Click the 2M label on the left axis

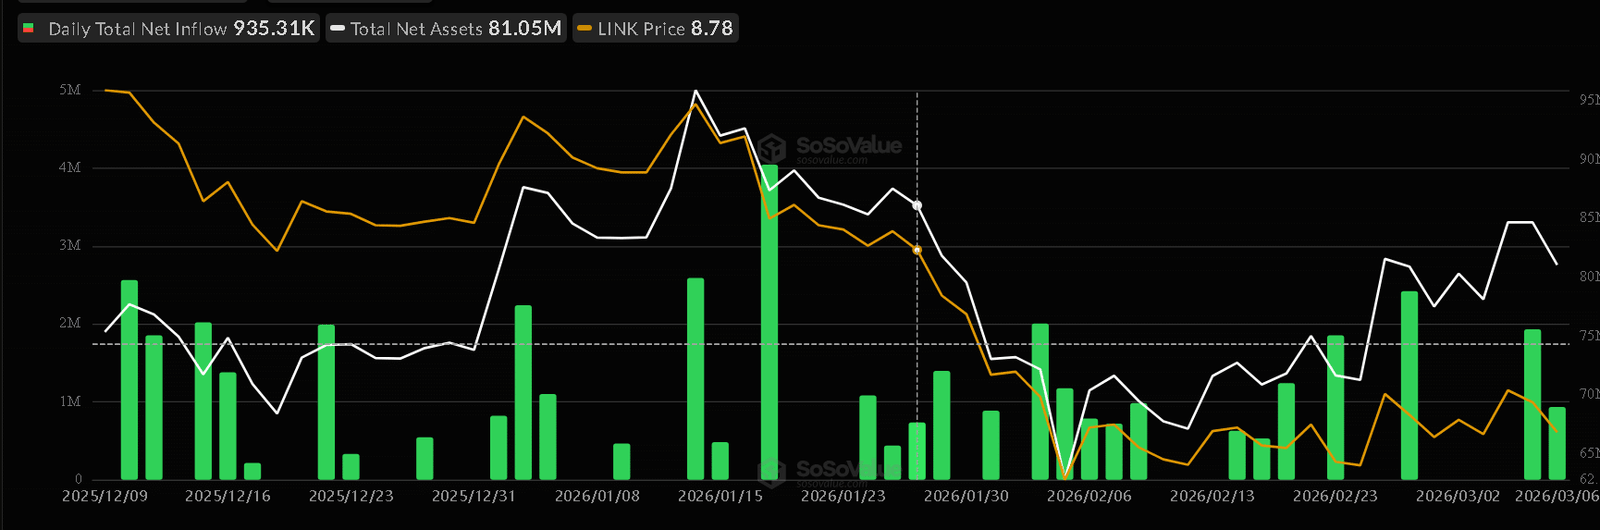(69, 323)
